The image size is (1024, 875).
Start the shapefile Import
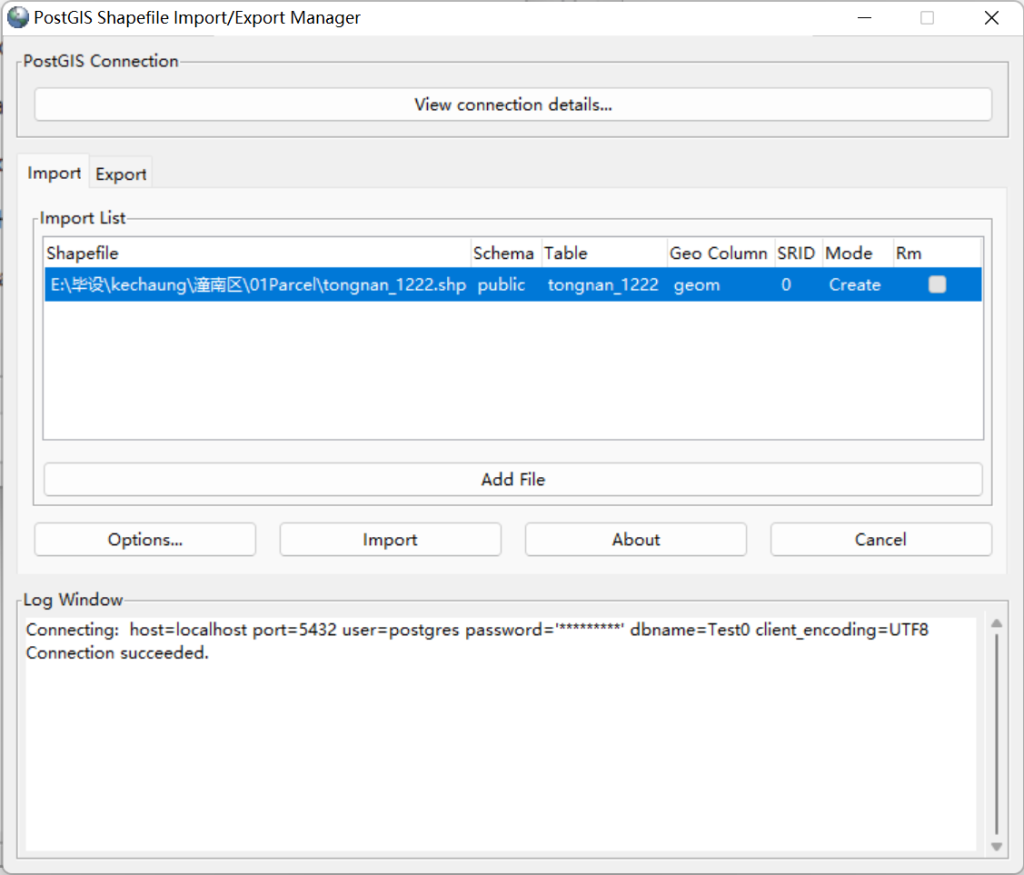pyautogui.click(x=391, y=539)
